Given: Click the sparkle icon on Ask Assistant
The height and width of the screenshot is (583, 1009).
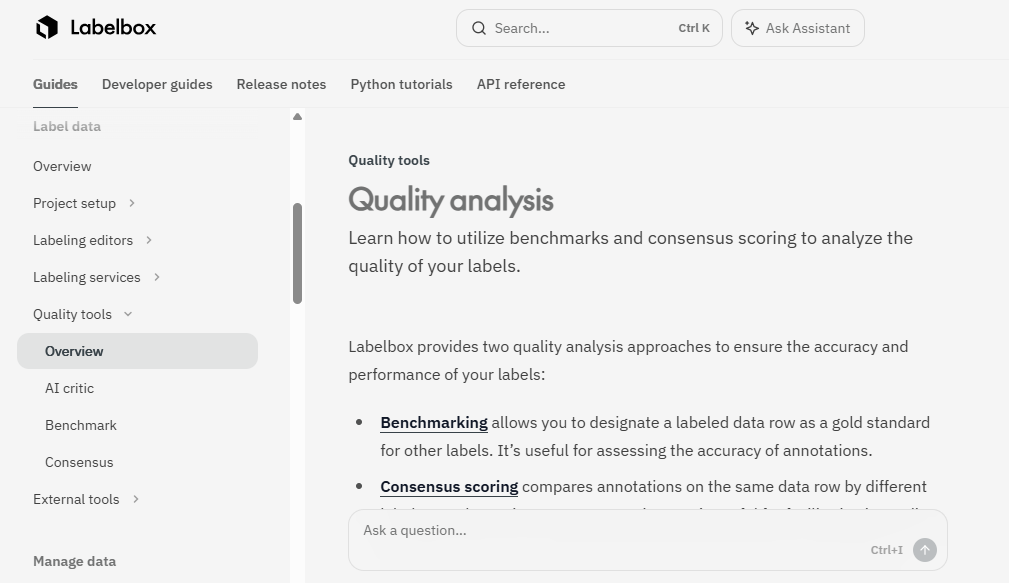Looking at the screenshot, I should (x=752, y=28).
